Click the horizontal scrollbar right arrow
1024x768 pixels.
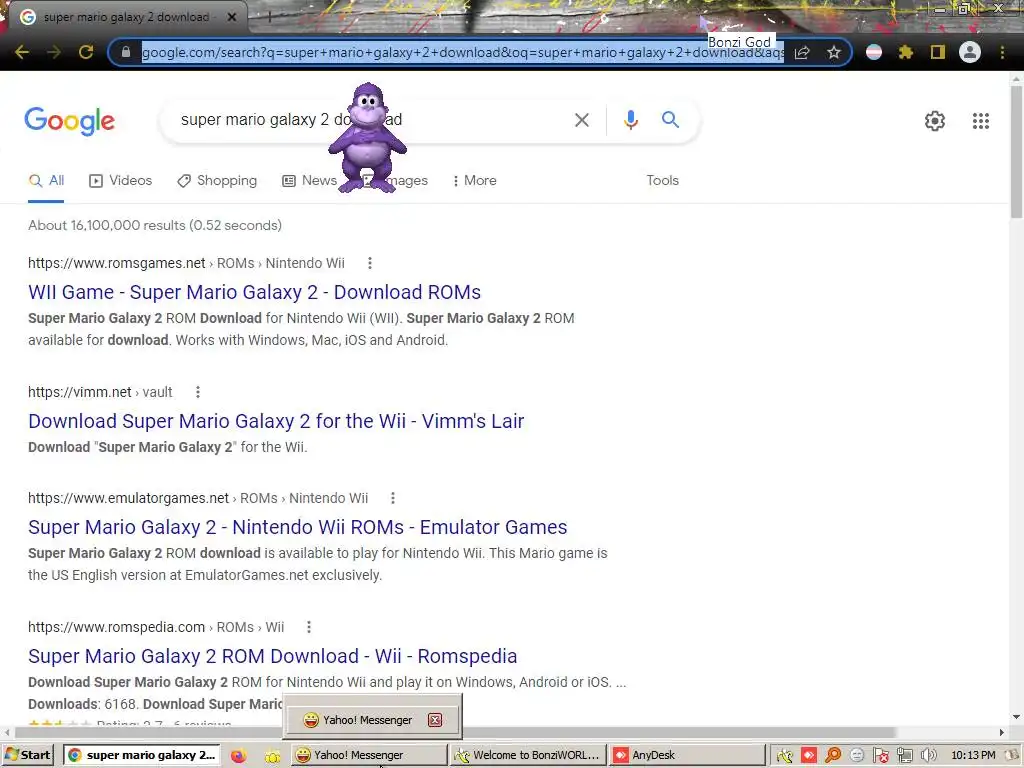coord(1002,732)
